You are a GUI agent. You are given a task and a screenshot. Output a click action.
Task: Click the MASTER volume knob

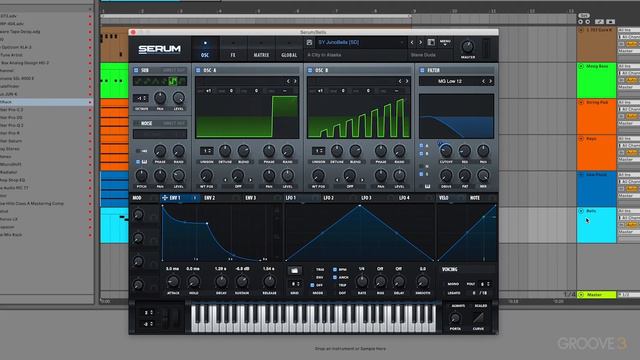pyautogui.click(x=468, y=47)
